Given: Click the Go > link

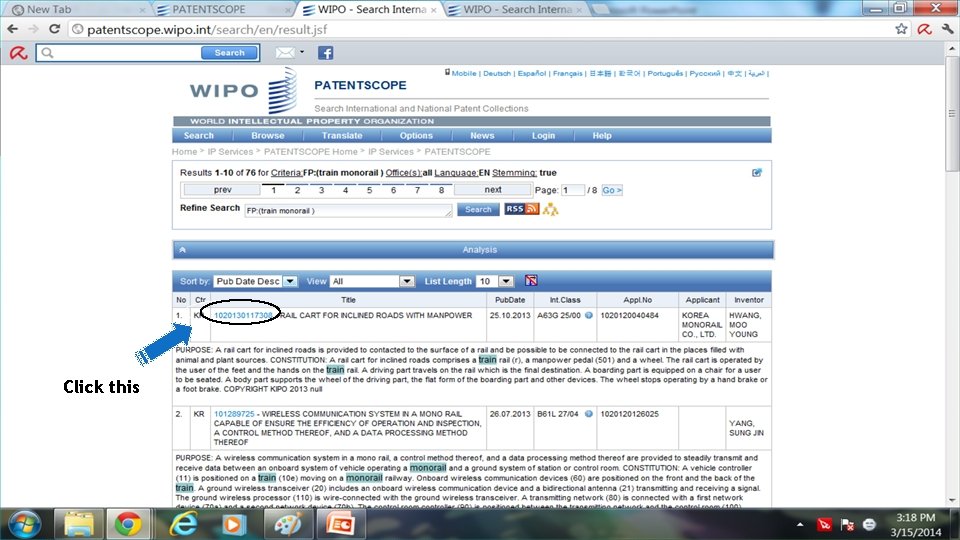Looking at the screenshot, I should [x=612, y=190].
